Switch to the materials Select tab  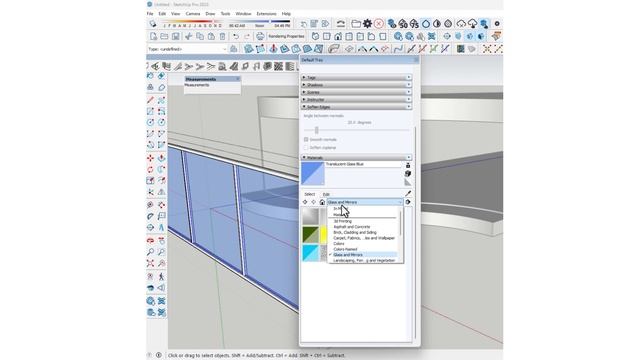(x=310, y=194)
